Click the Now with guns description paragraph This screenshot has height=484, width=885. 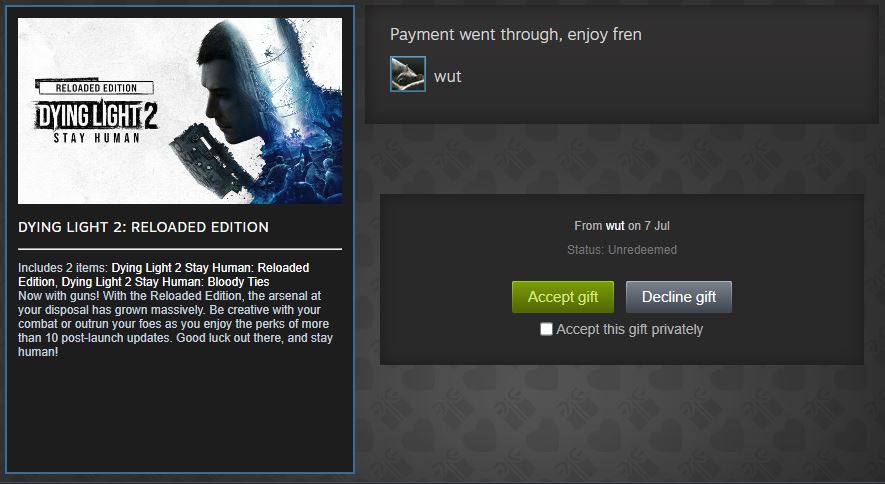pyautogui.click(x=176, y=324)
